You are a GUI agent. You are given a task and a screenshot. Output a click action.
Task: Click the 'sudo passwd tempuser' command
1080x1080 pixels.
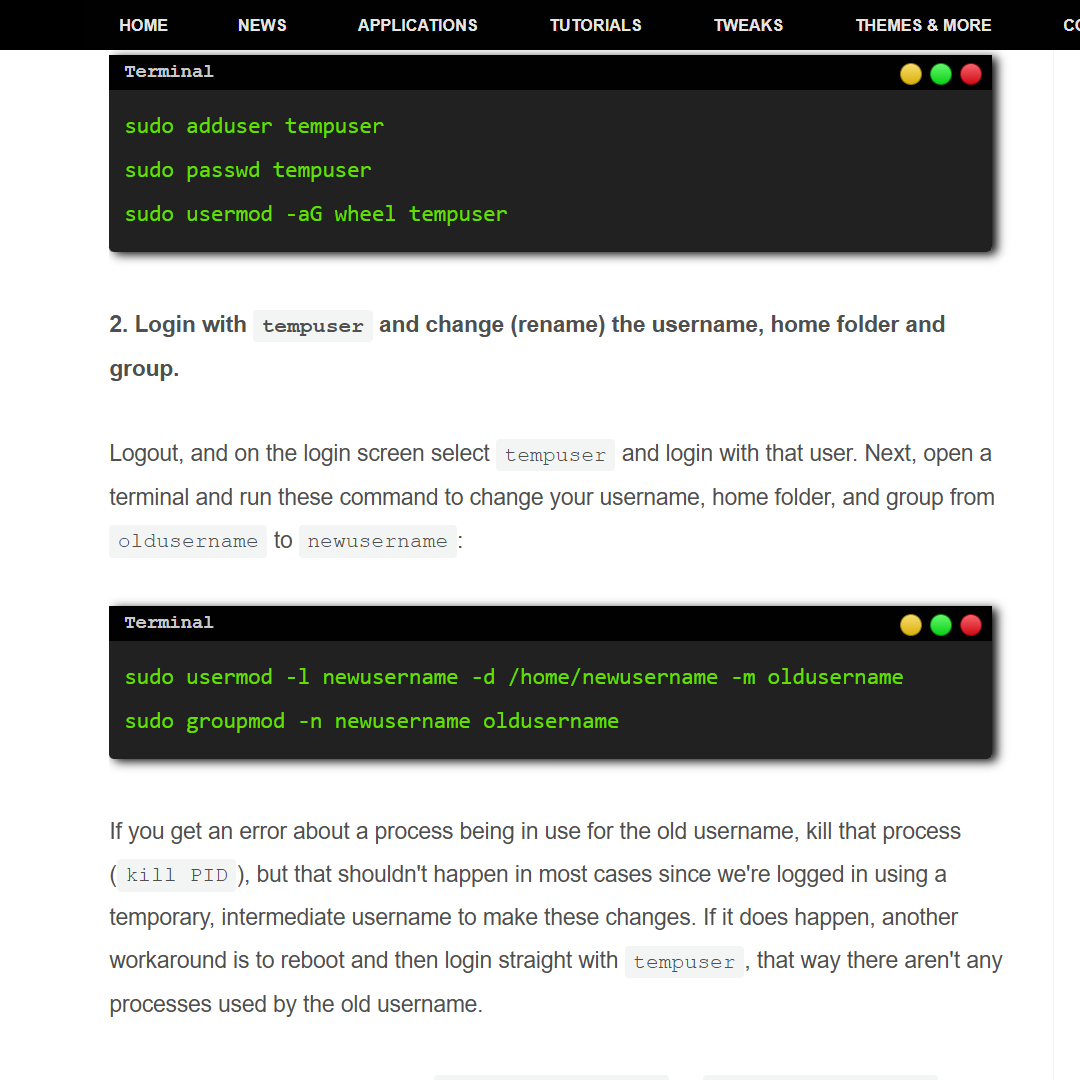pos(248,170)
